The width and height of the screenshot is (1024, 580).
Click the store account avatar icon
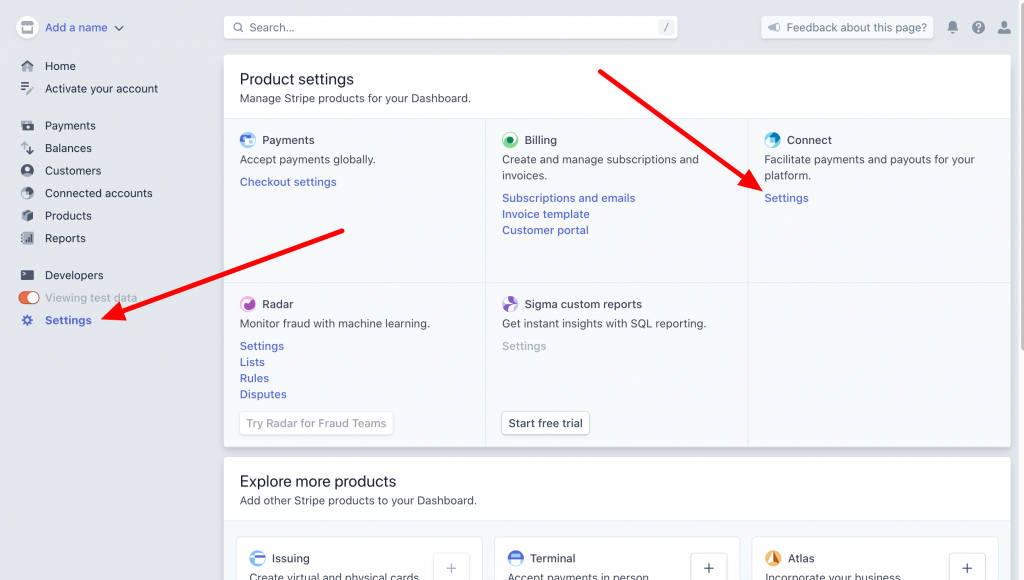[27, 27]
